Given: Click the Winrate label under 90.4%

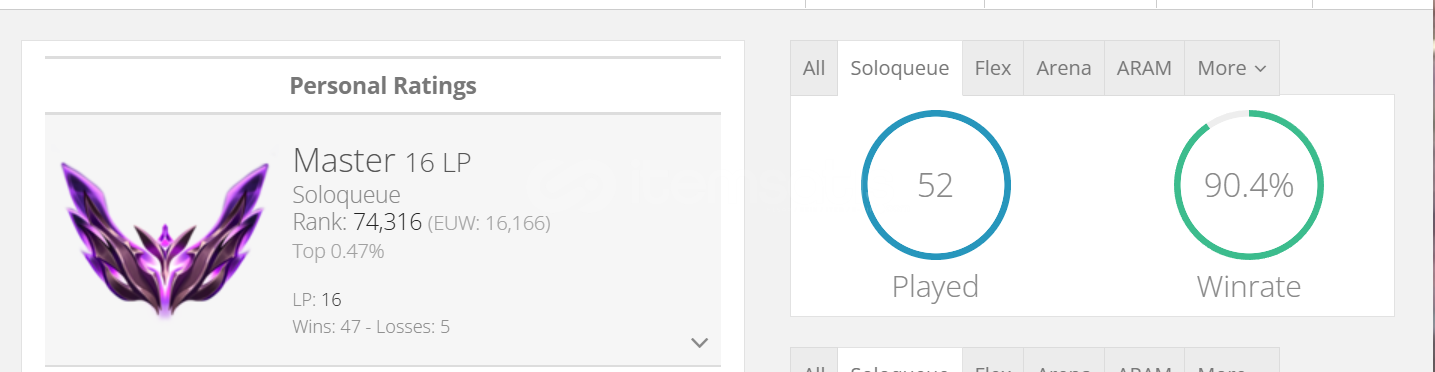Looking at the screenshot, I should click(x=1249, y=287).
